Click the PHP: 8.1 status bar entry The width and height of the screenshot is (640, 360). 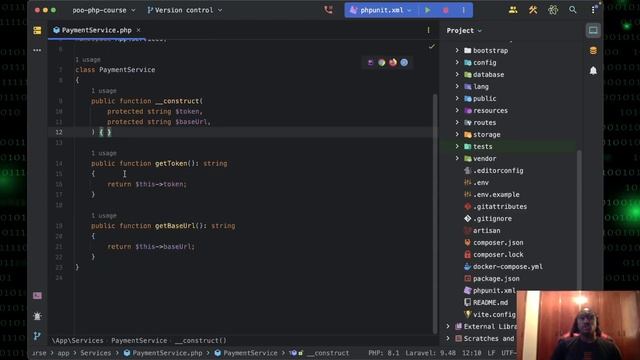[384, 353]
